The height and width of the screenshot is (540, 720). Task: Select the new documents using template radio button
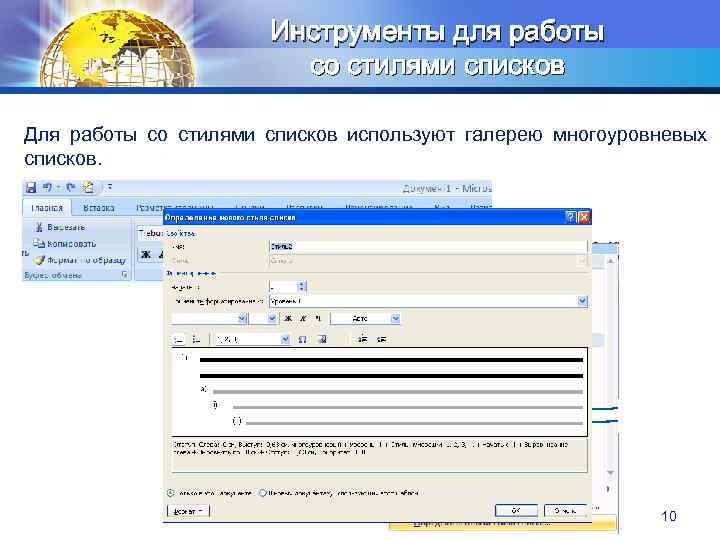pyautogui.click(x=263, y=493)
